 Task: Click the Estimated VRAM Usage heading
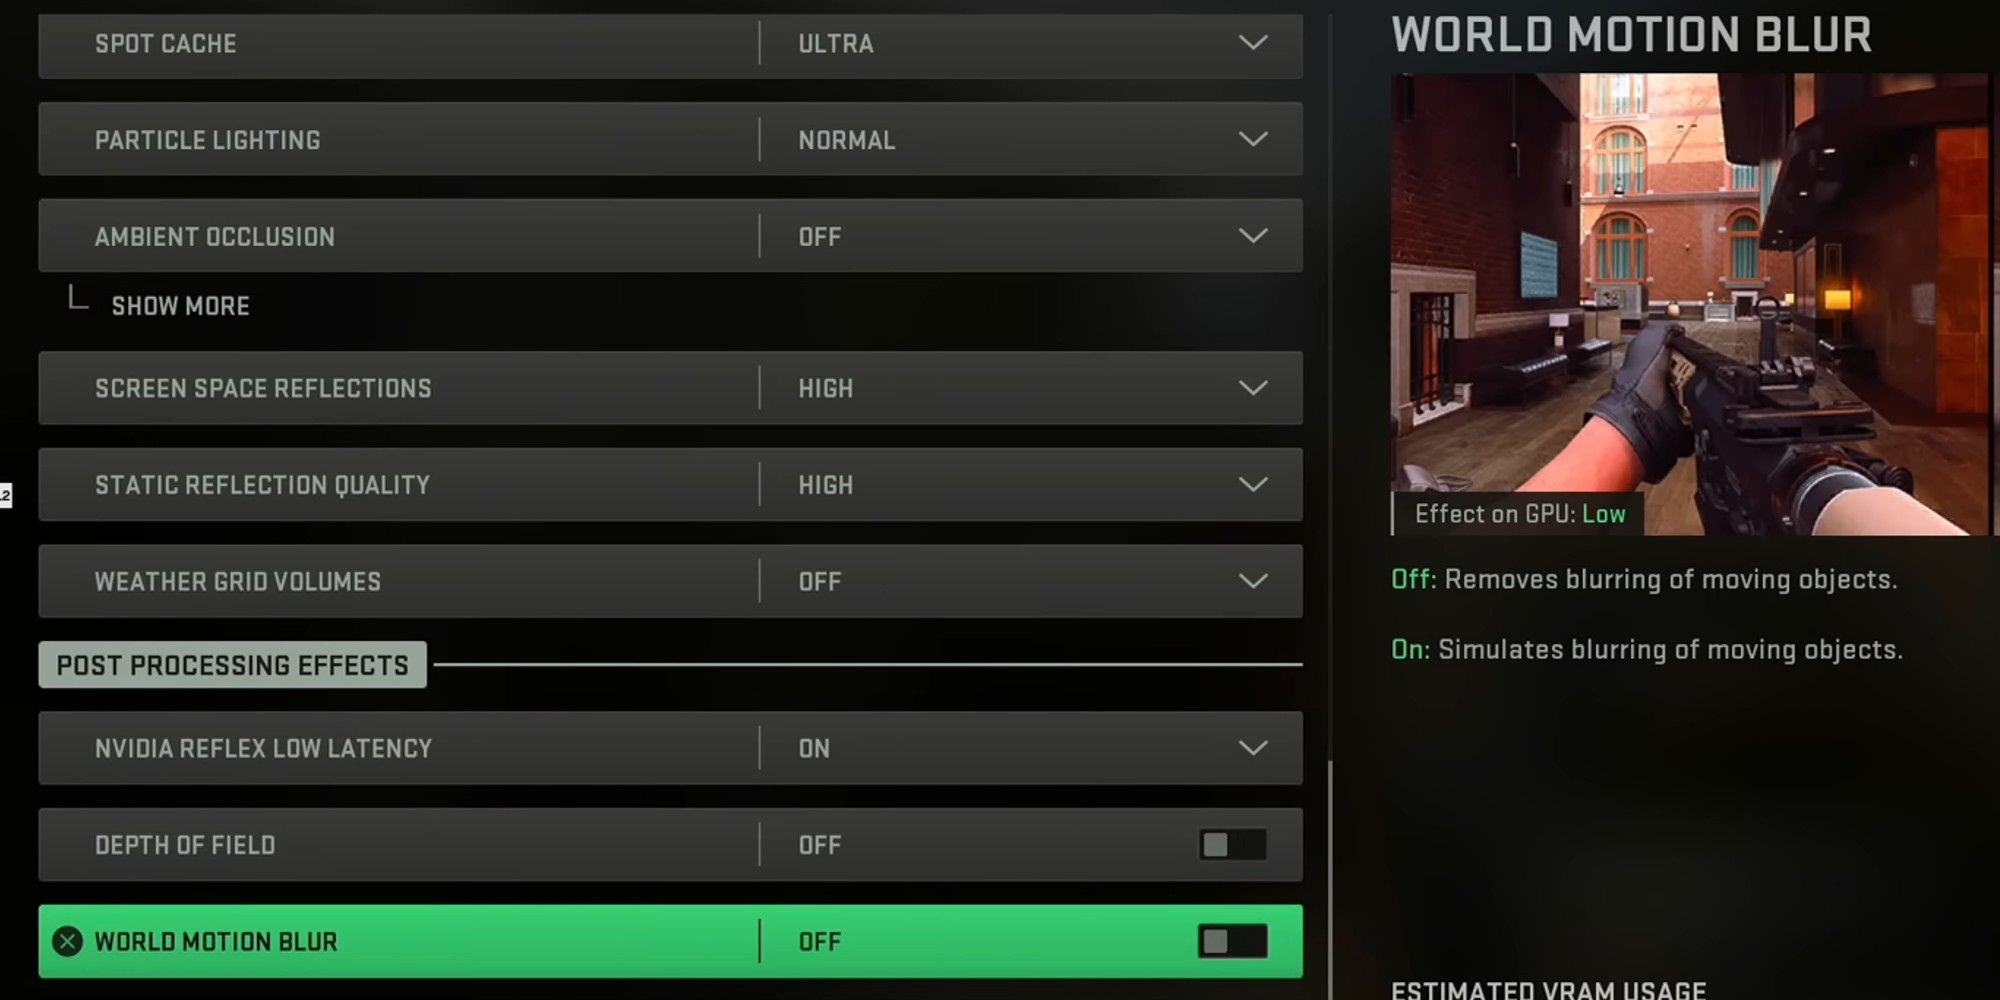tap(1548, 990)
